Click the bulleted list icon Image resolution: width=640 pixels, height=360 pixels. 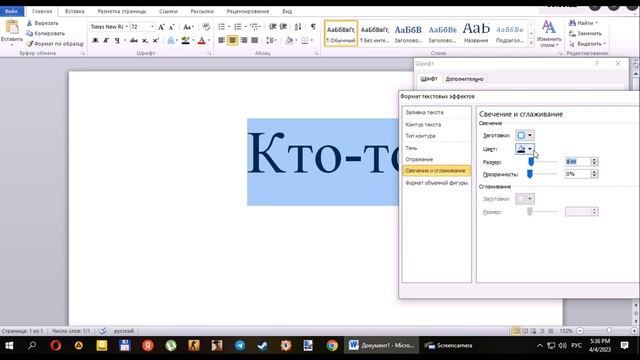(222, 27)
